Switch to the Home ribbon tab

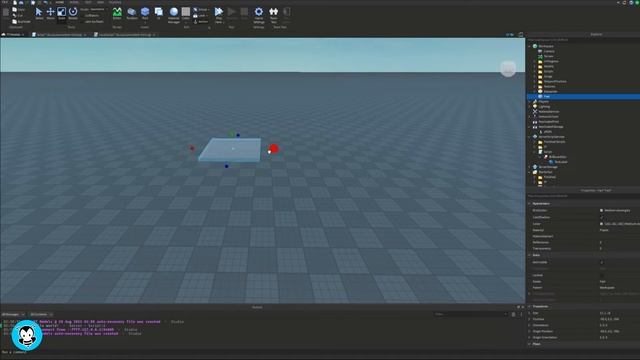tap(60, 2)
